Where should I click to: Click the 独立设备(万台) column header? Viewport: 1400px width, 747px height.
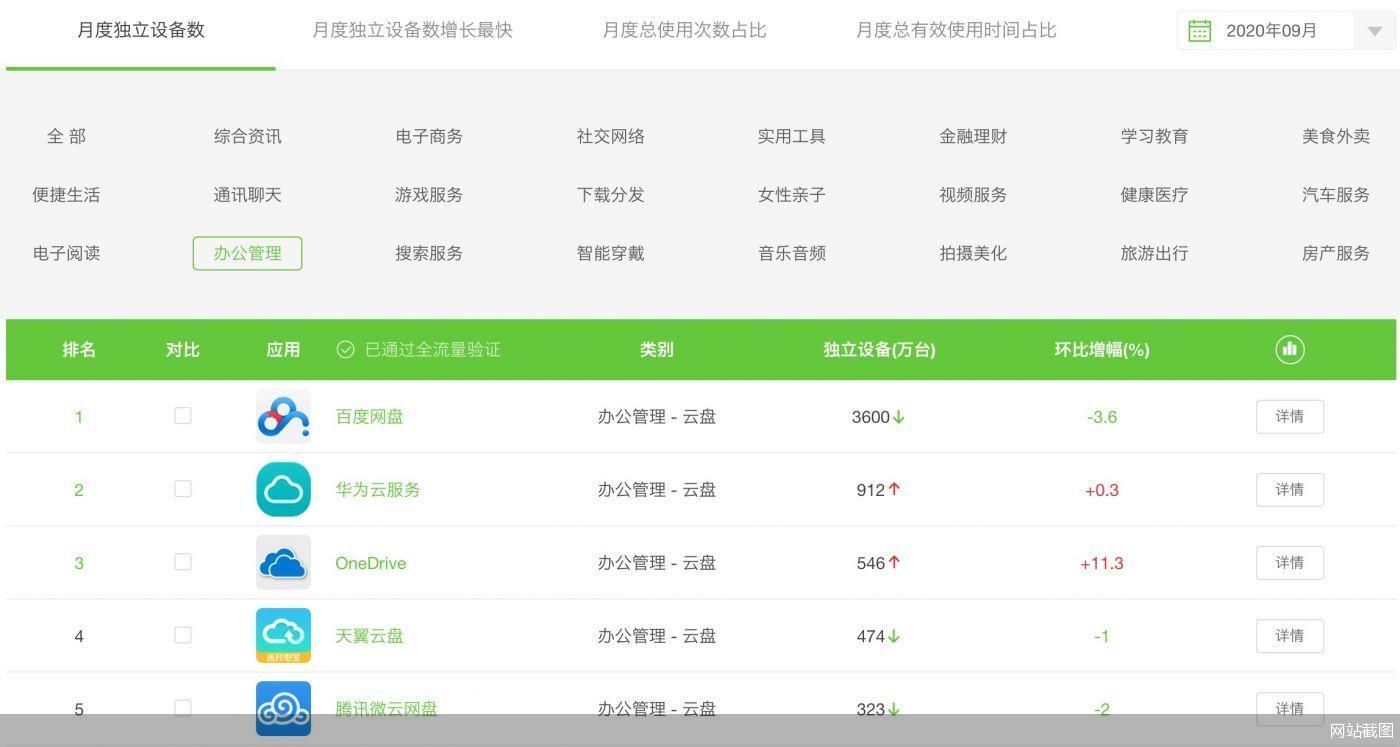click(879, 349)
